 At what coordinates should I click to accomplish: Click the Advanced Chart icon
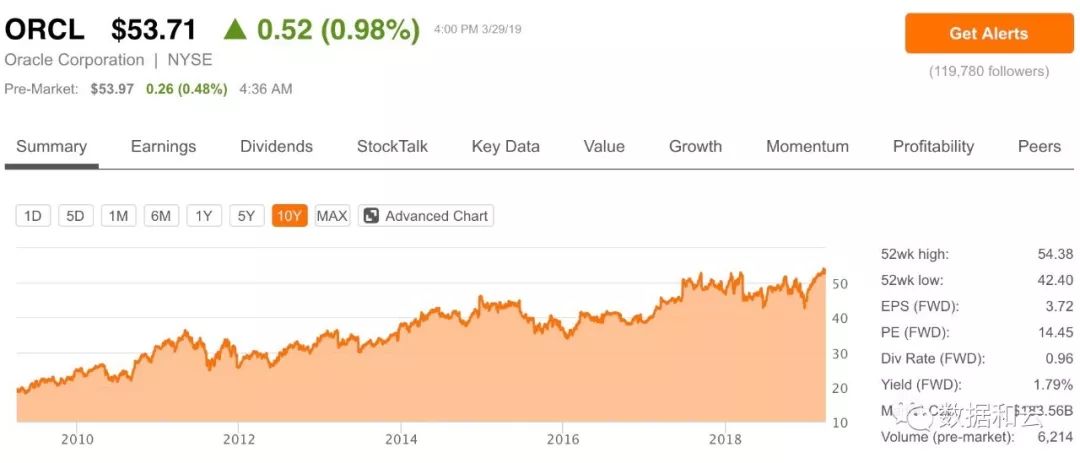point(371,216)
